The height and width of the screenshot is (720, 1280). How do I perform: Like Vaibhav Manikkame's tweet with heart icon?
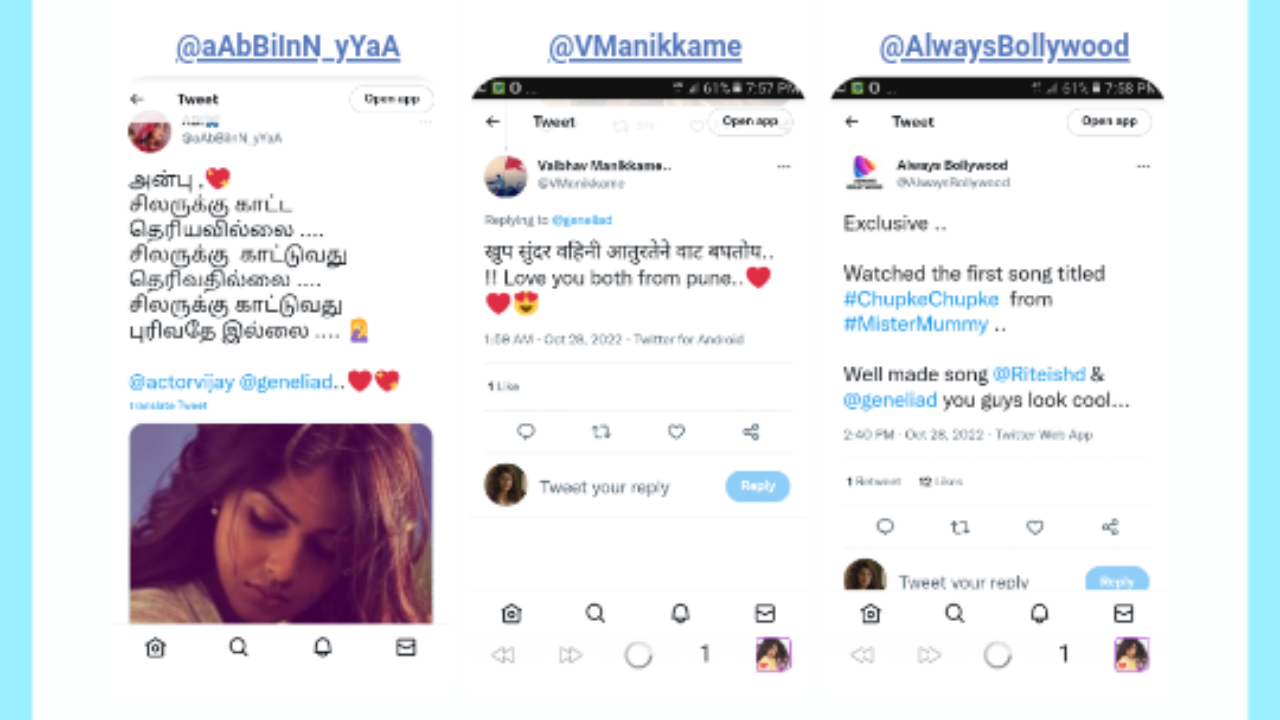[676, 432]
